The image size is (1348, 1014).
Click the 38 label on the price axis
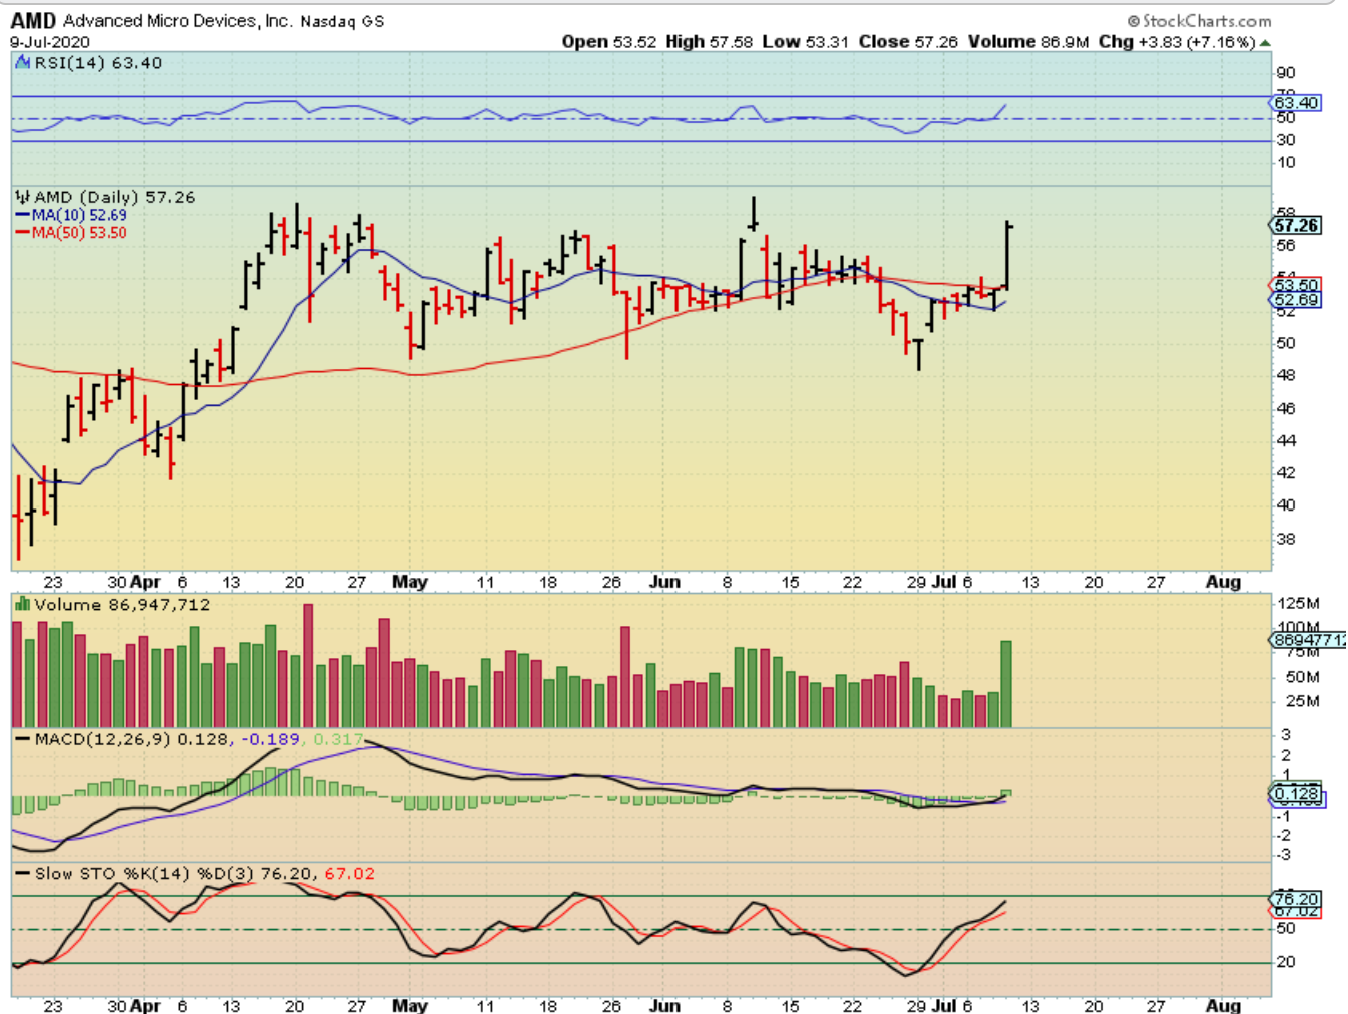coord(1286,539)
